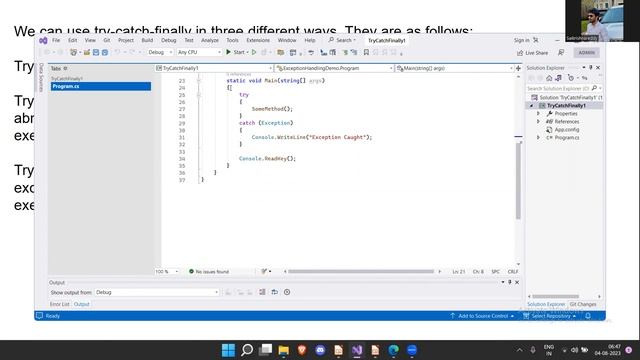Click the Bookmark toolbar icon
The height and width of the screenshot is (360, 640).
[x=366, y=52]
